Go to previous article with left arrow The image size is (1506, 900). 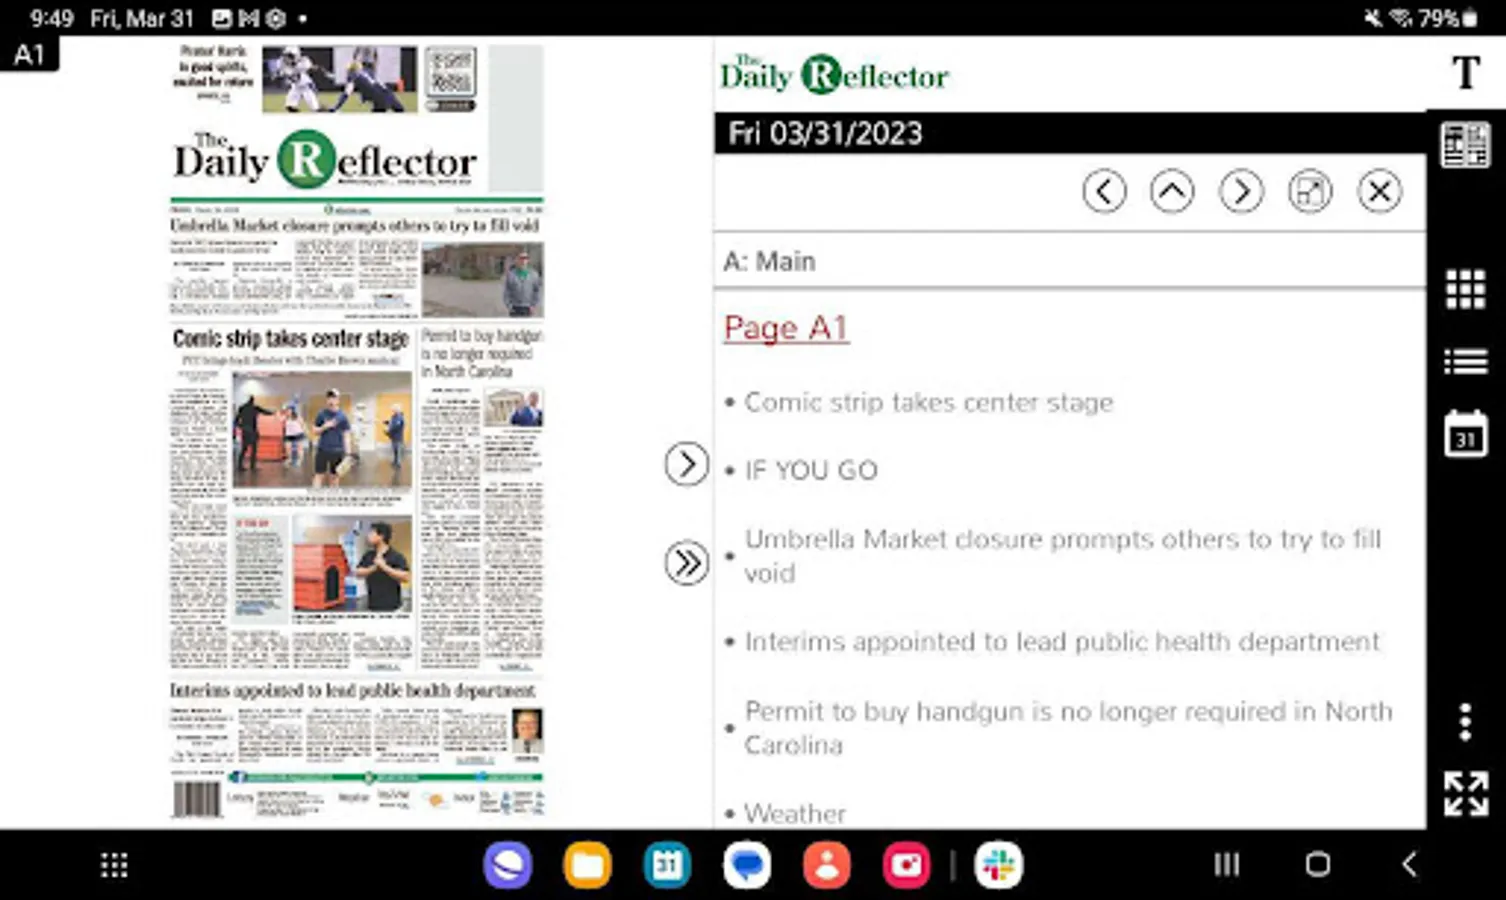(1104, 191)
